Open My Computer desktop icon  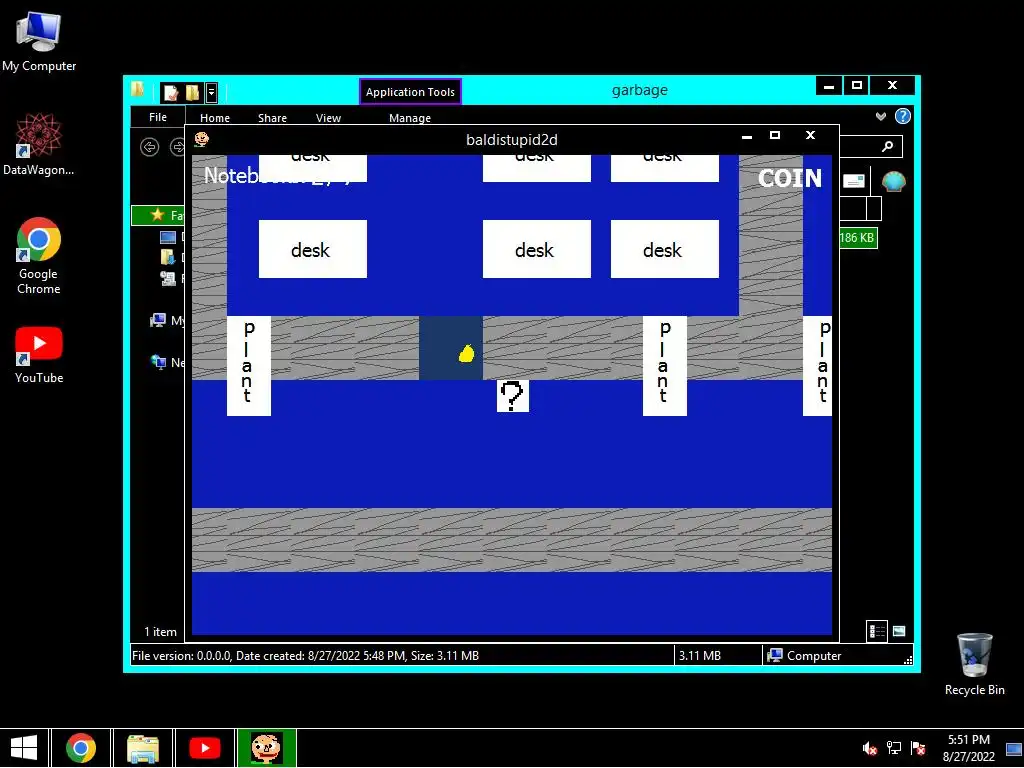point(39,42)
